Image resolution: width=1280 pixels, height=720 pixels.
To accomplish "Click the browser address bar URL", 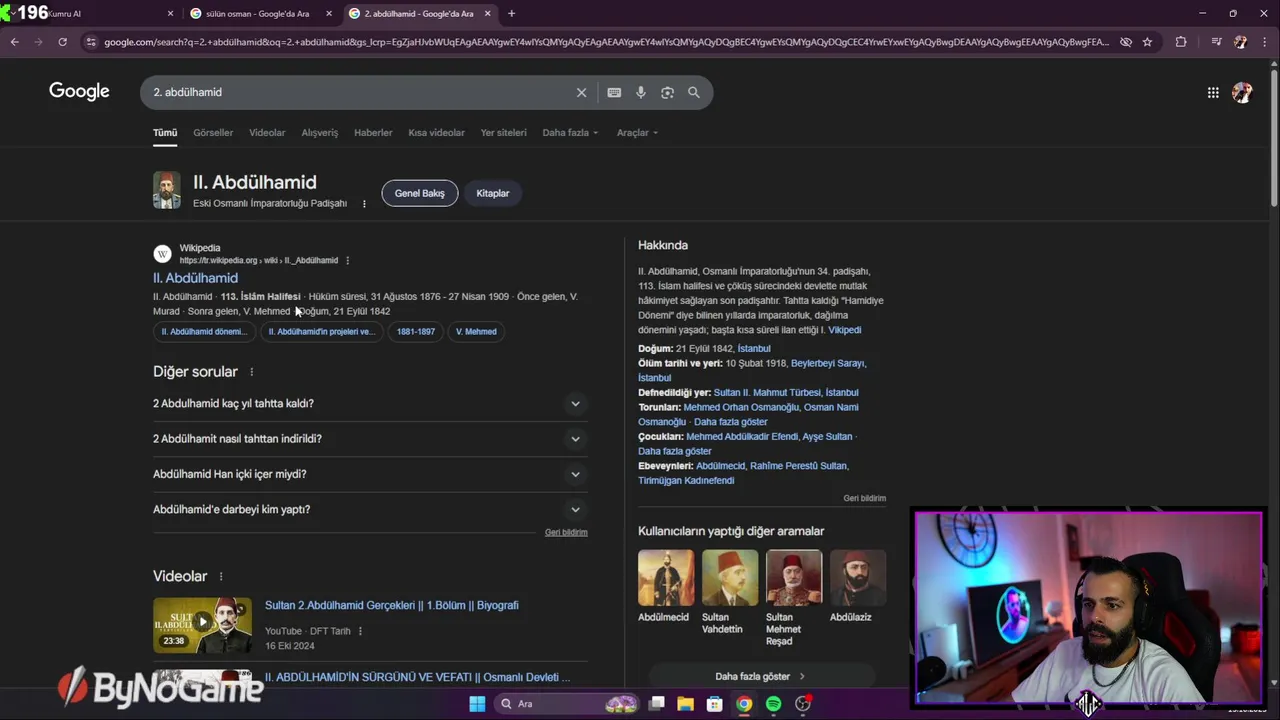I will [x=606, y=42].
